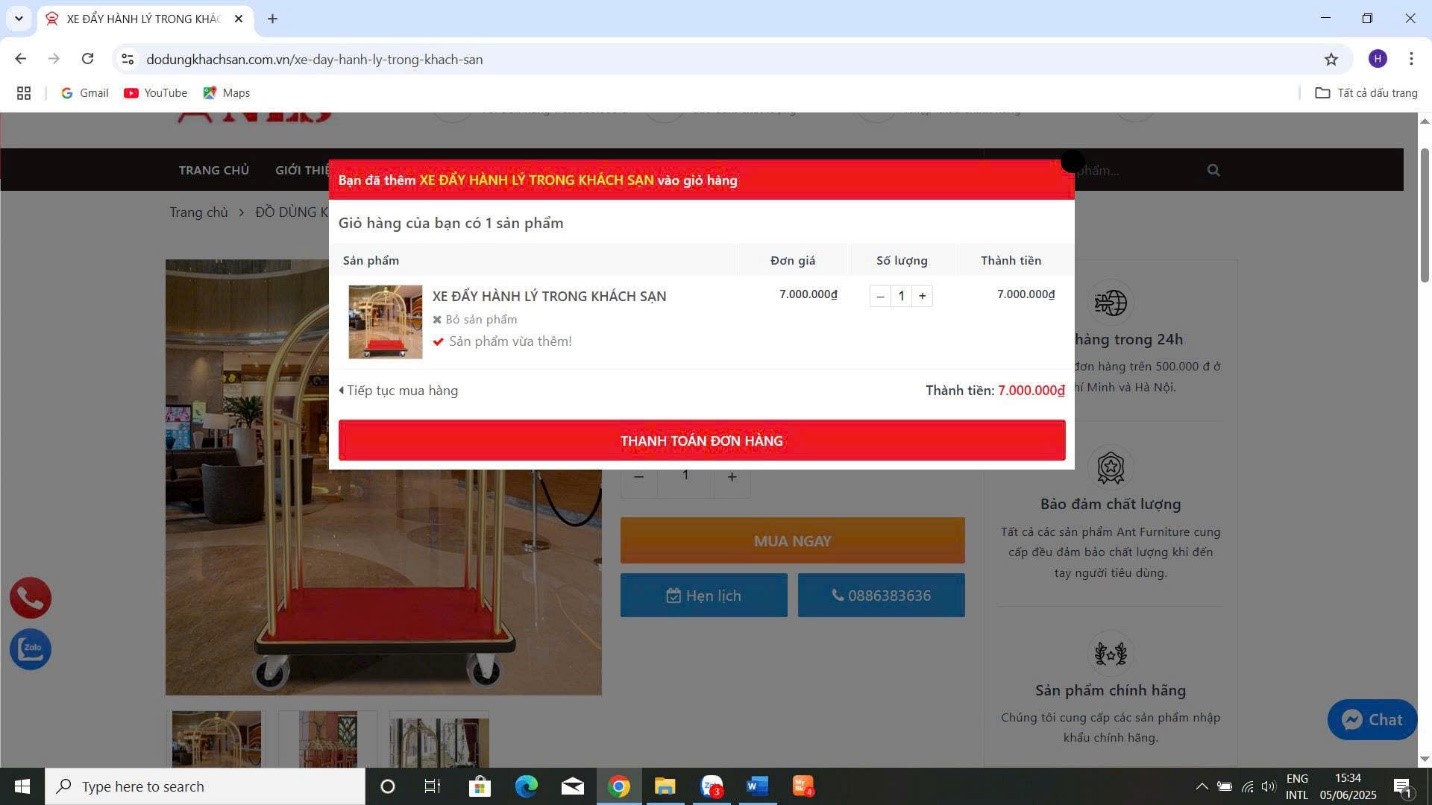1432x805 pixels.
Task: Click the THANH TOÁN ĐƠN HÀNG button
Action: point(700,440)
